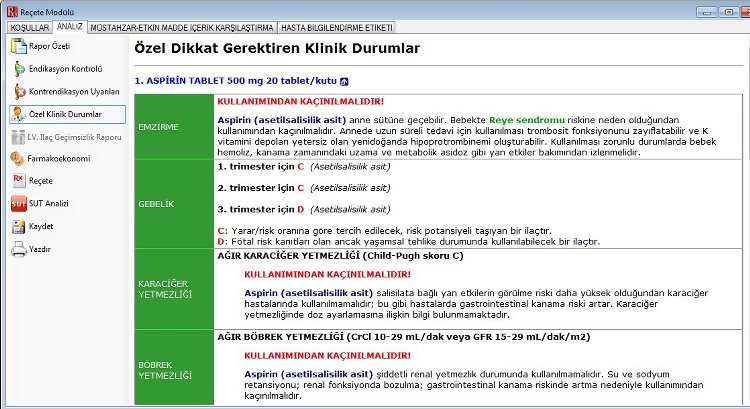Click info icon beside ASPİRİN TABLET title
The height and width of the screenshot is (409, 750).
[x=344, y=81]
